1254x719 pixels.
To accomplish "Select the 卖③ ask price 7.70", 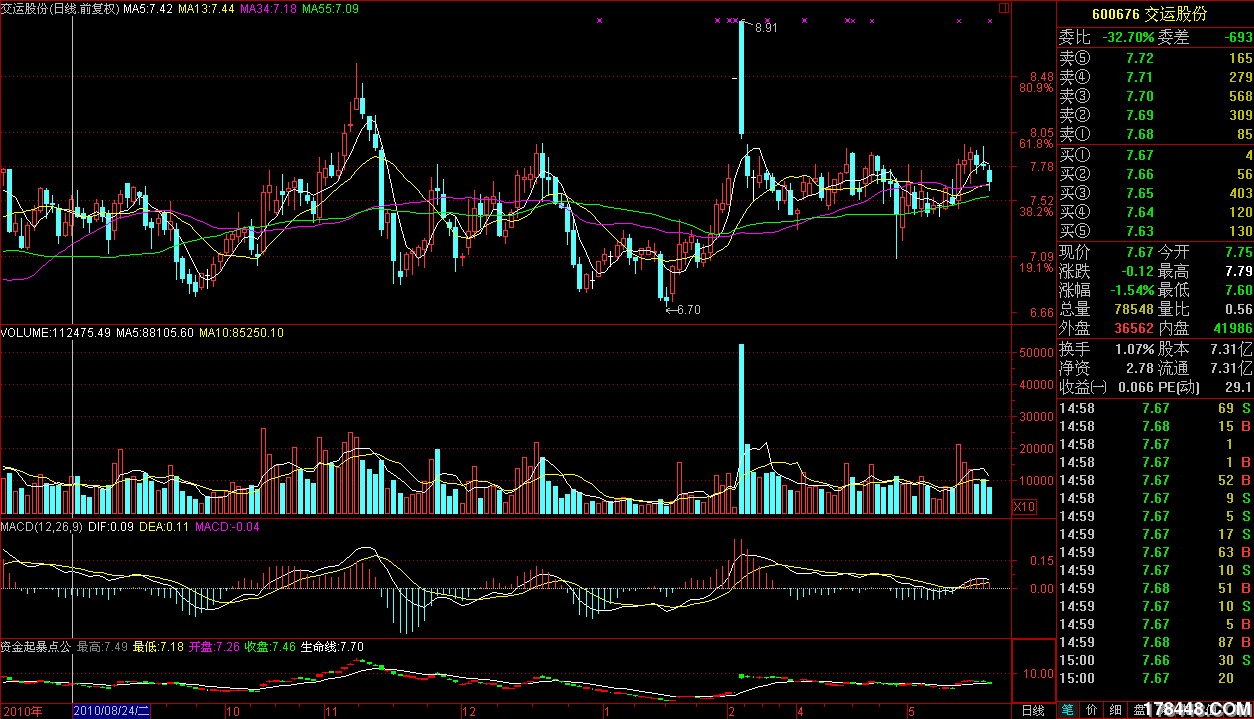I will tap(1140, 96).
